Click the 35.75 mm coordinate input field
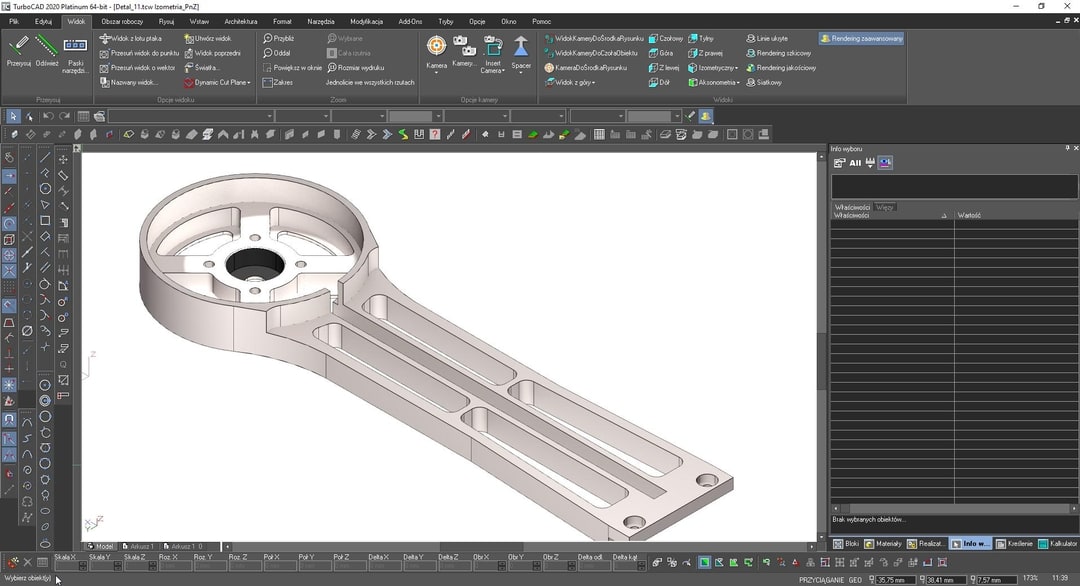The width and height of the screenshot is (1080, 586). click(893, 578)
